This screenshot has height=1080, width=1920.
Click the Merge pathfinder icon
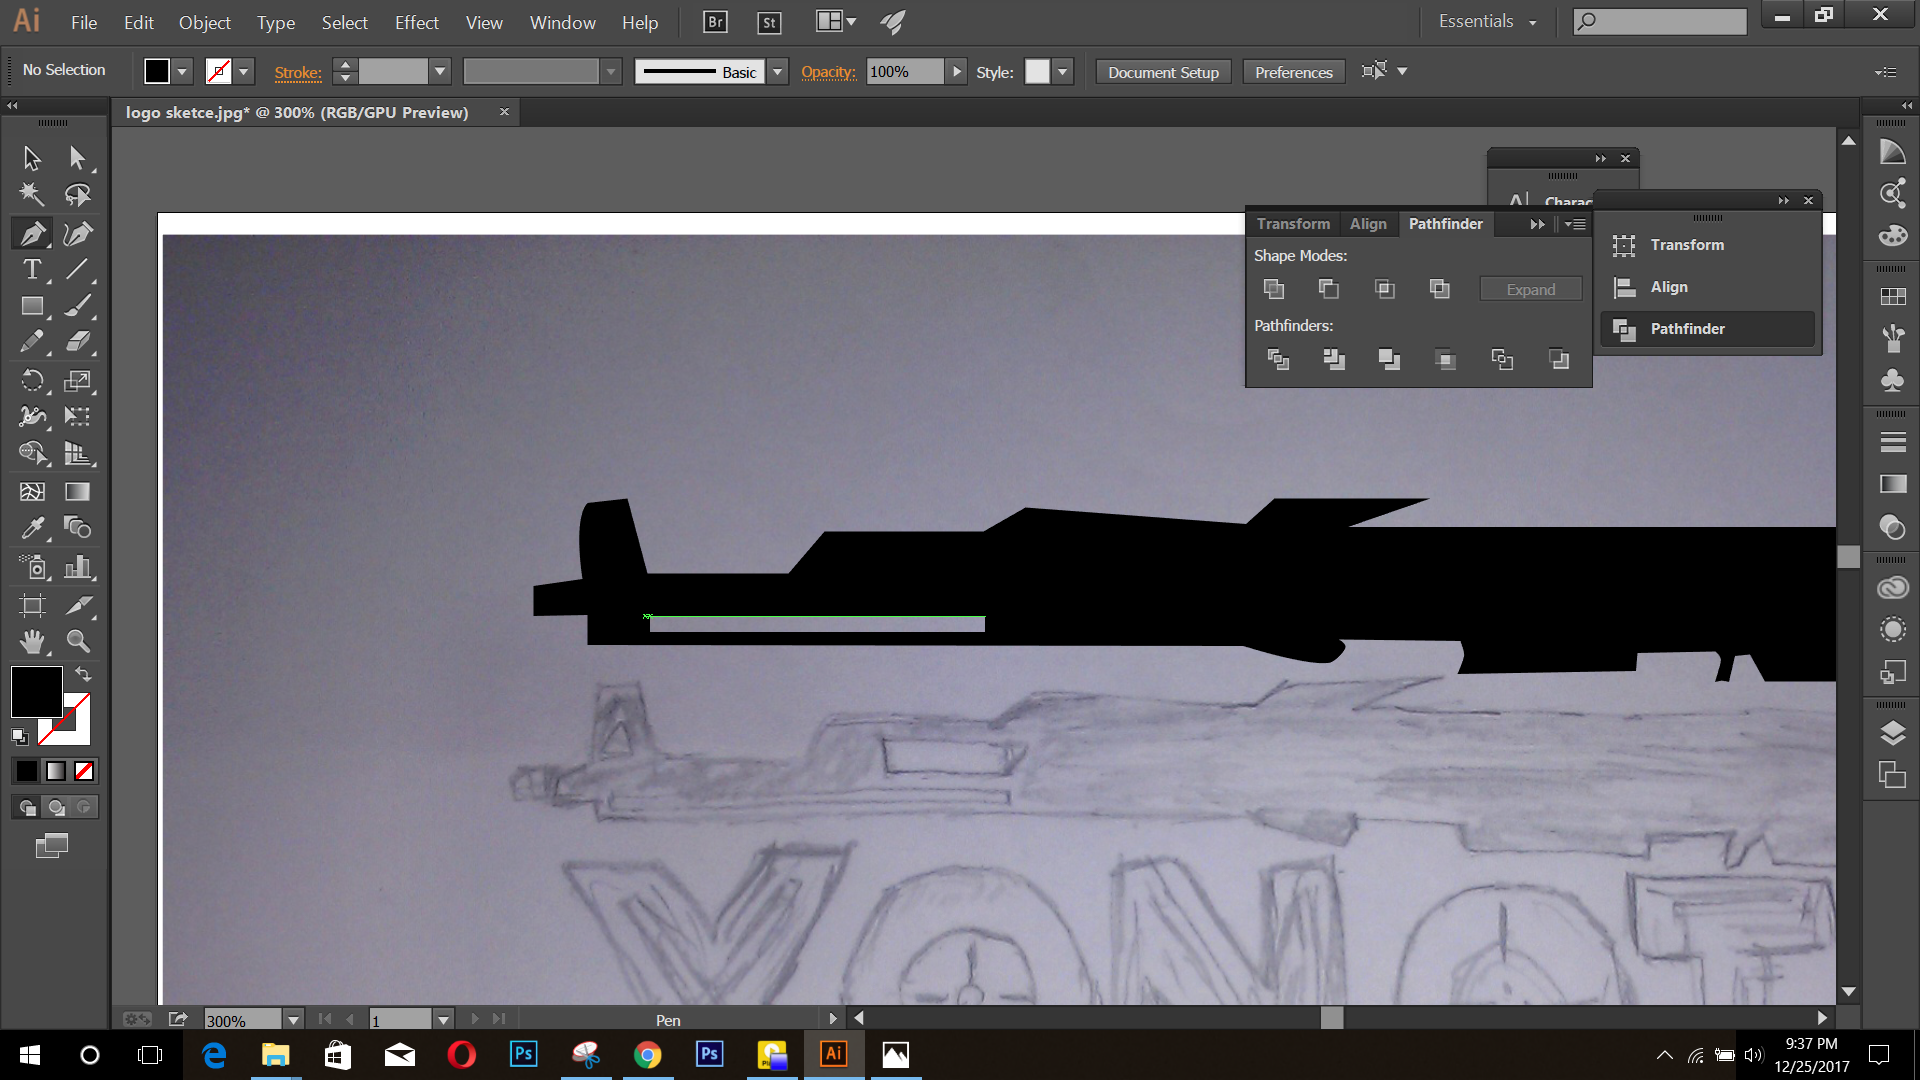tap(1389, 359)
